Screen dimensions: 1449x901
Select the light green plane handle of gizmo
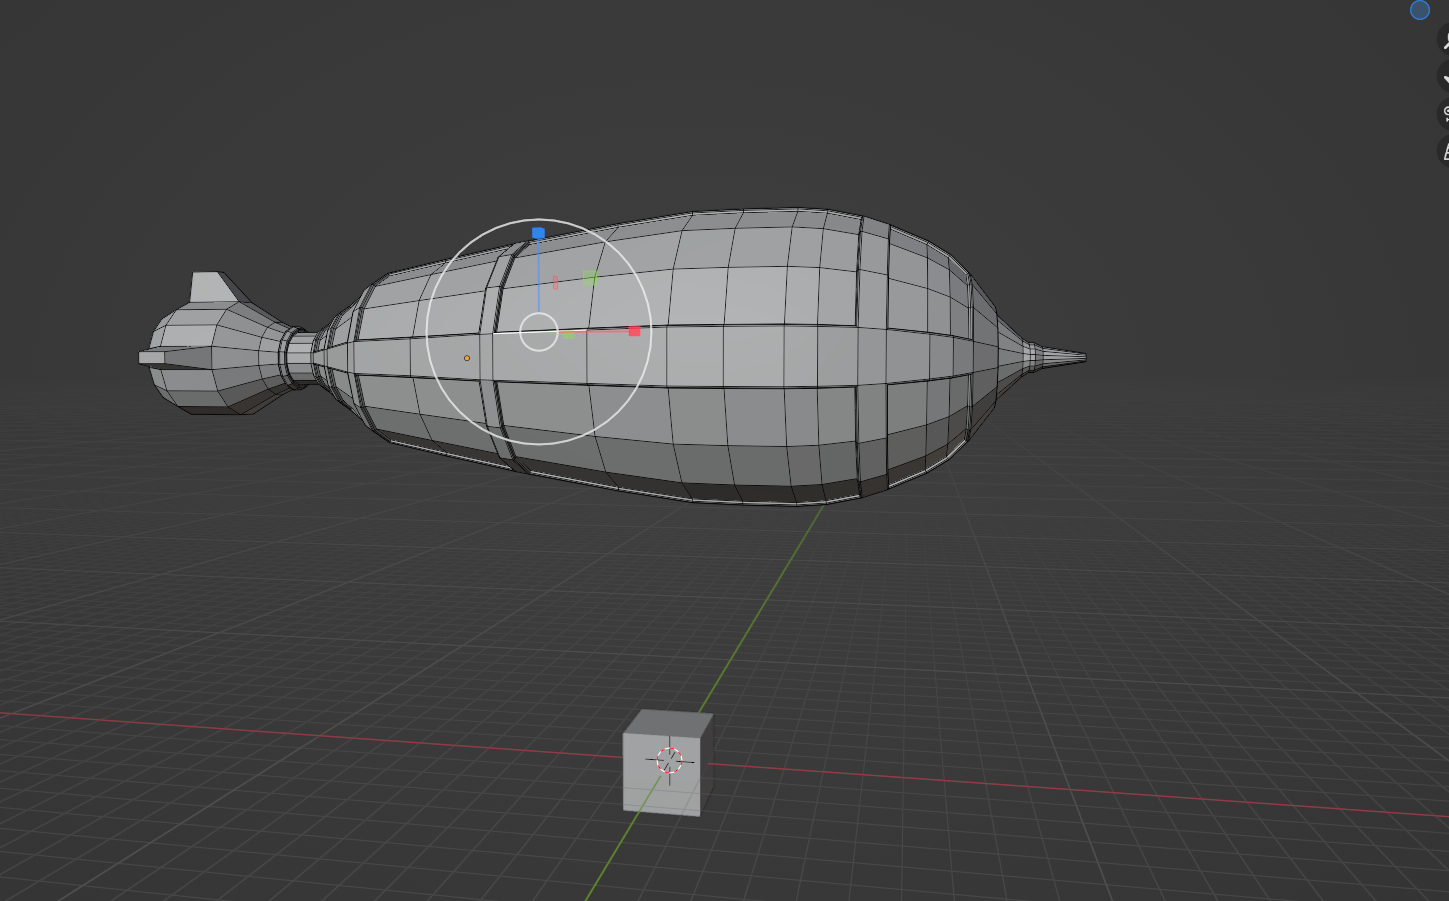(590, 279)
